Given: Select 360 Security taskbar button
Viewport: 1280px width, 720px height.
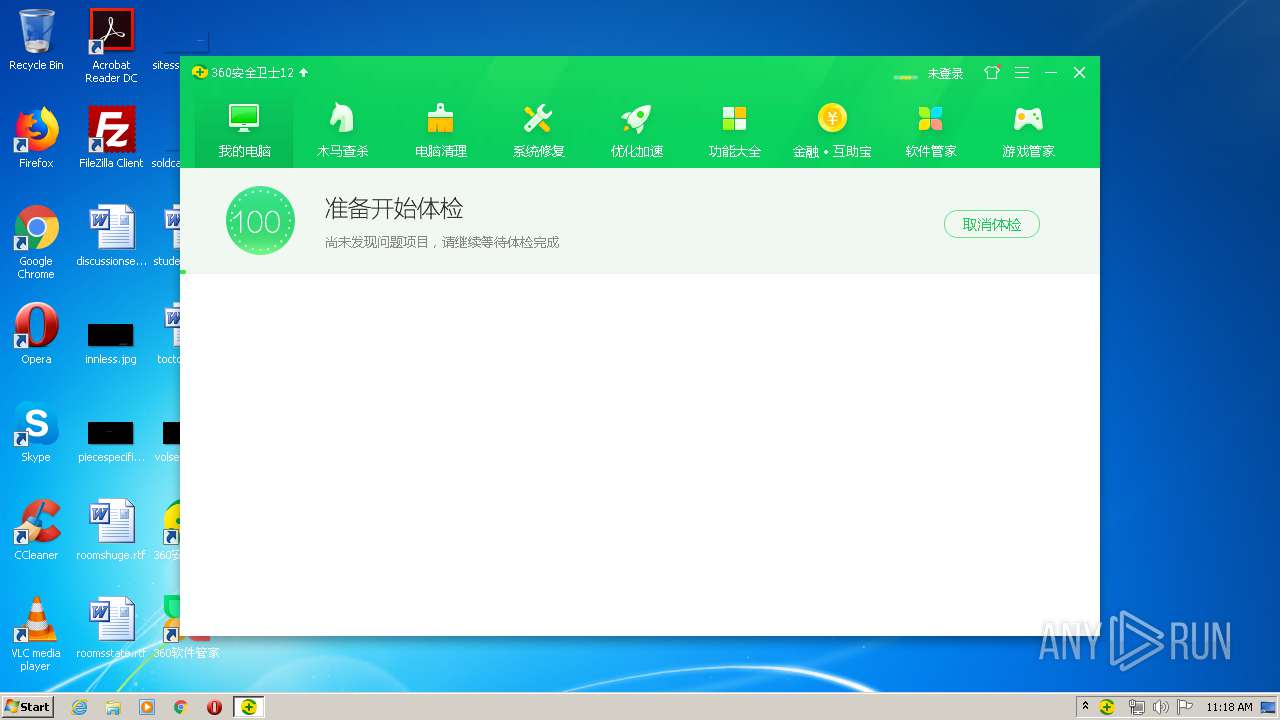Looking at the screenshot, I should (248, 707).
